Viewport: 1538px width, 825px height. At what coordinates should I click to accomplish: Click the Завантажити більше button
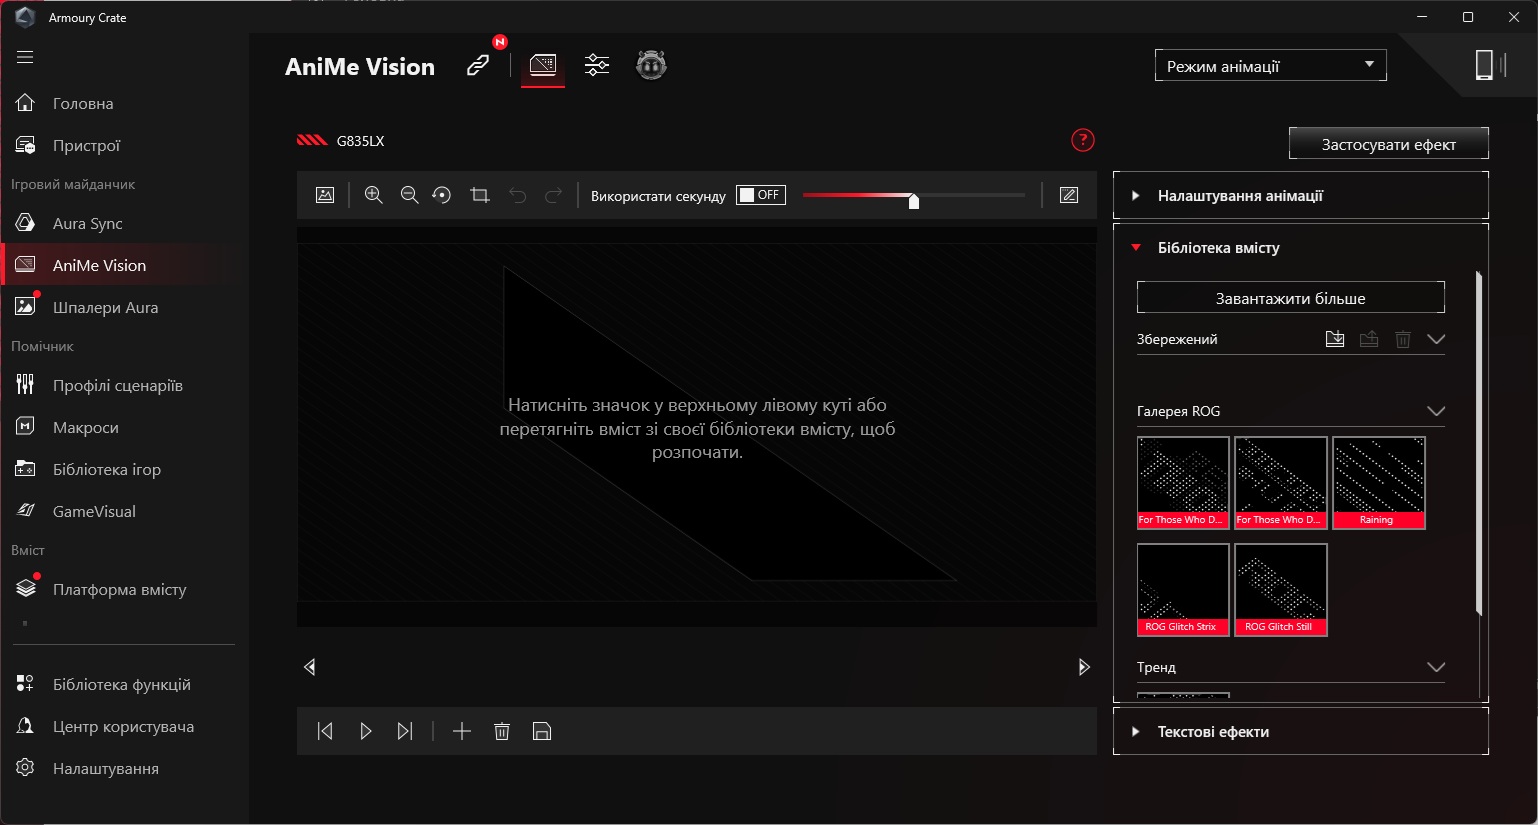click(1290, 298)
